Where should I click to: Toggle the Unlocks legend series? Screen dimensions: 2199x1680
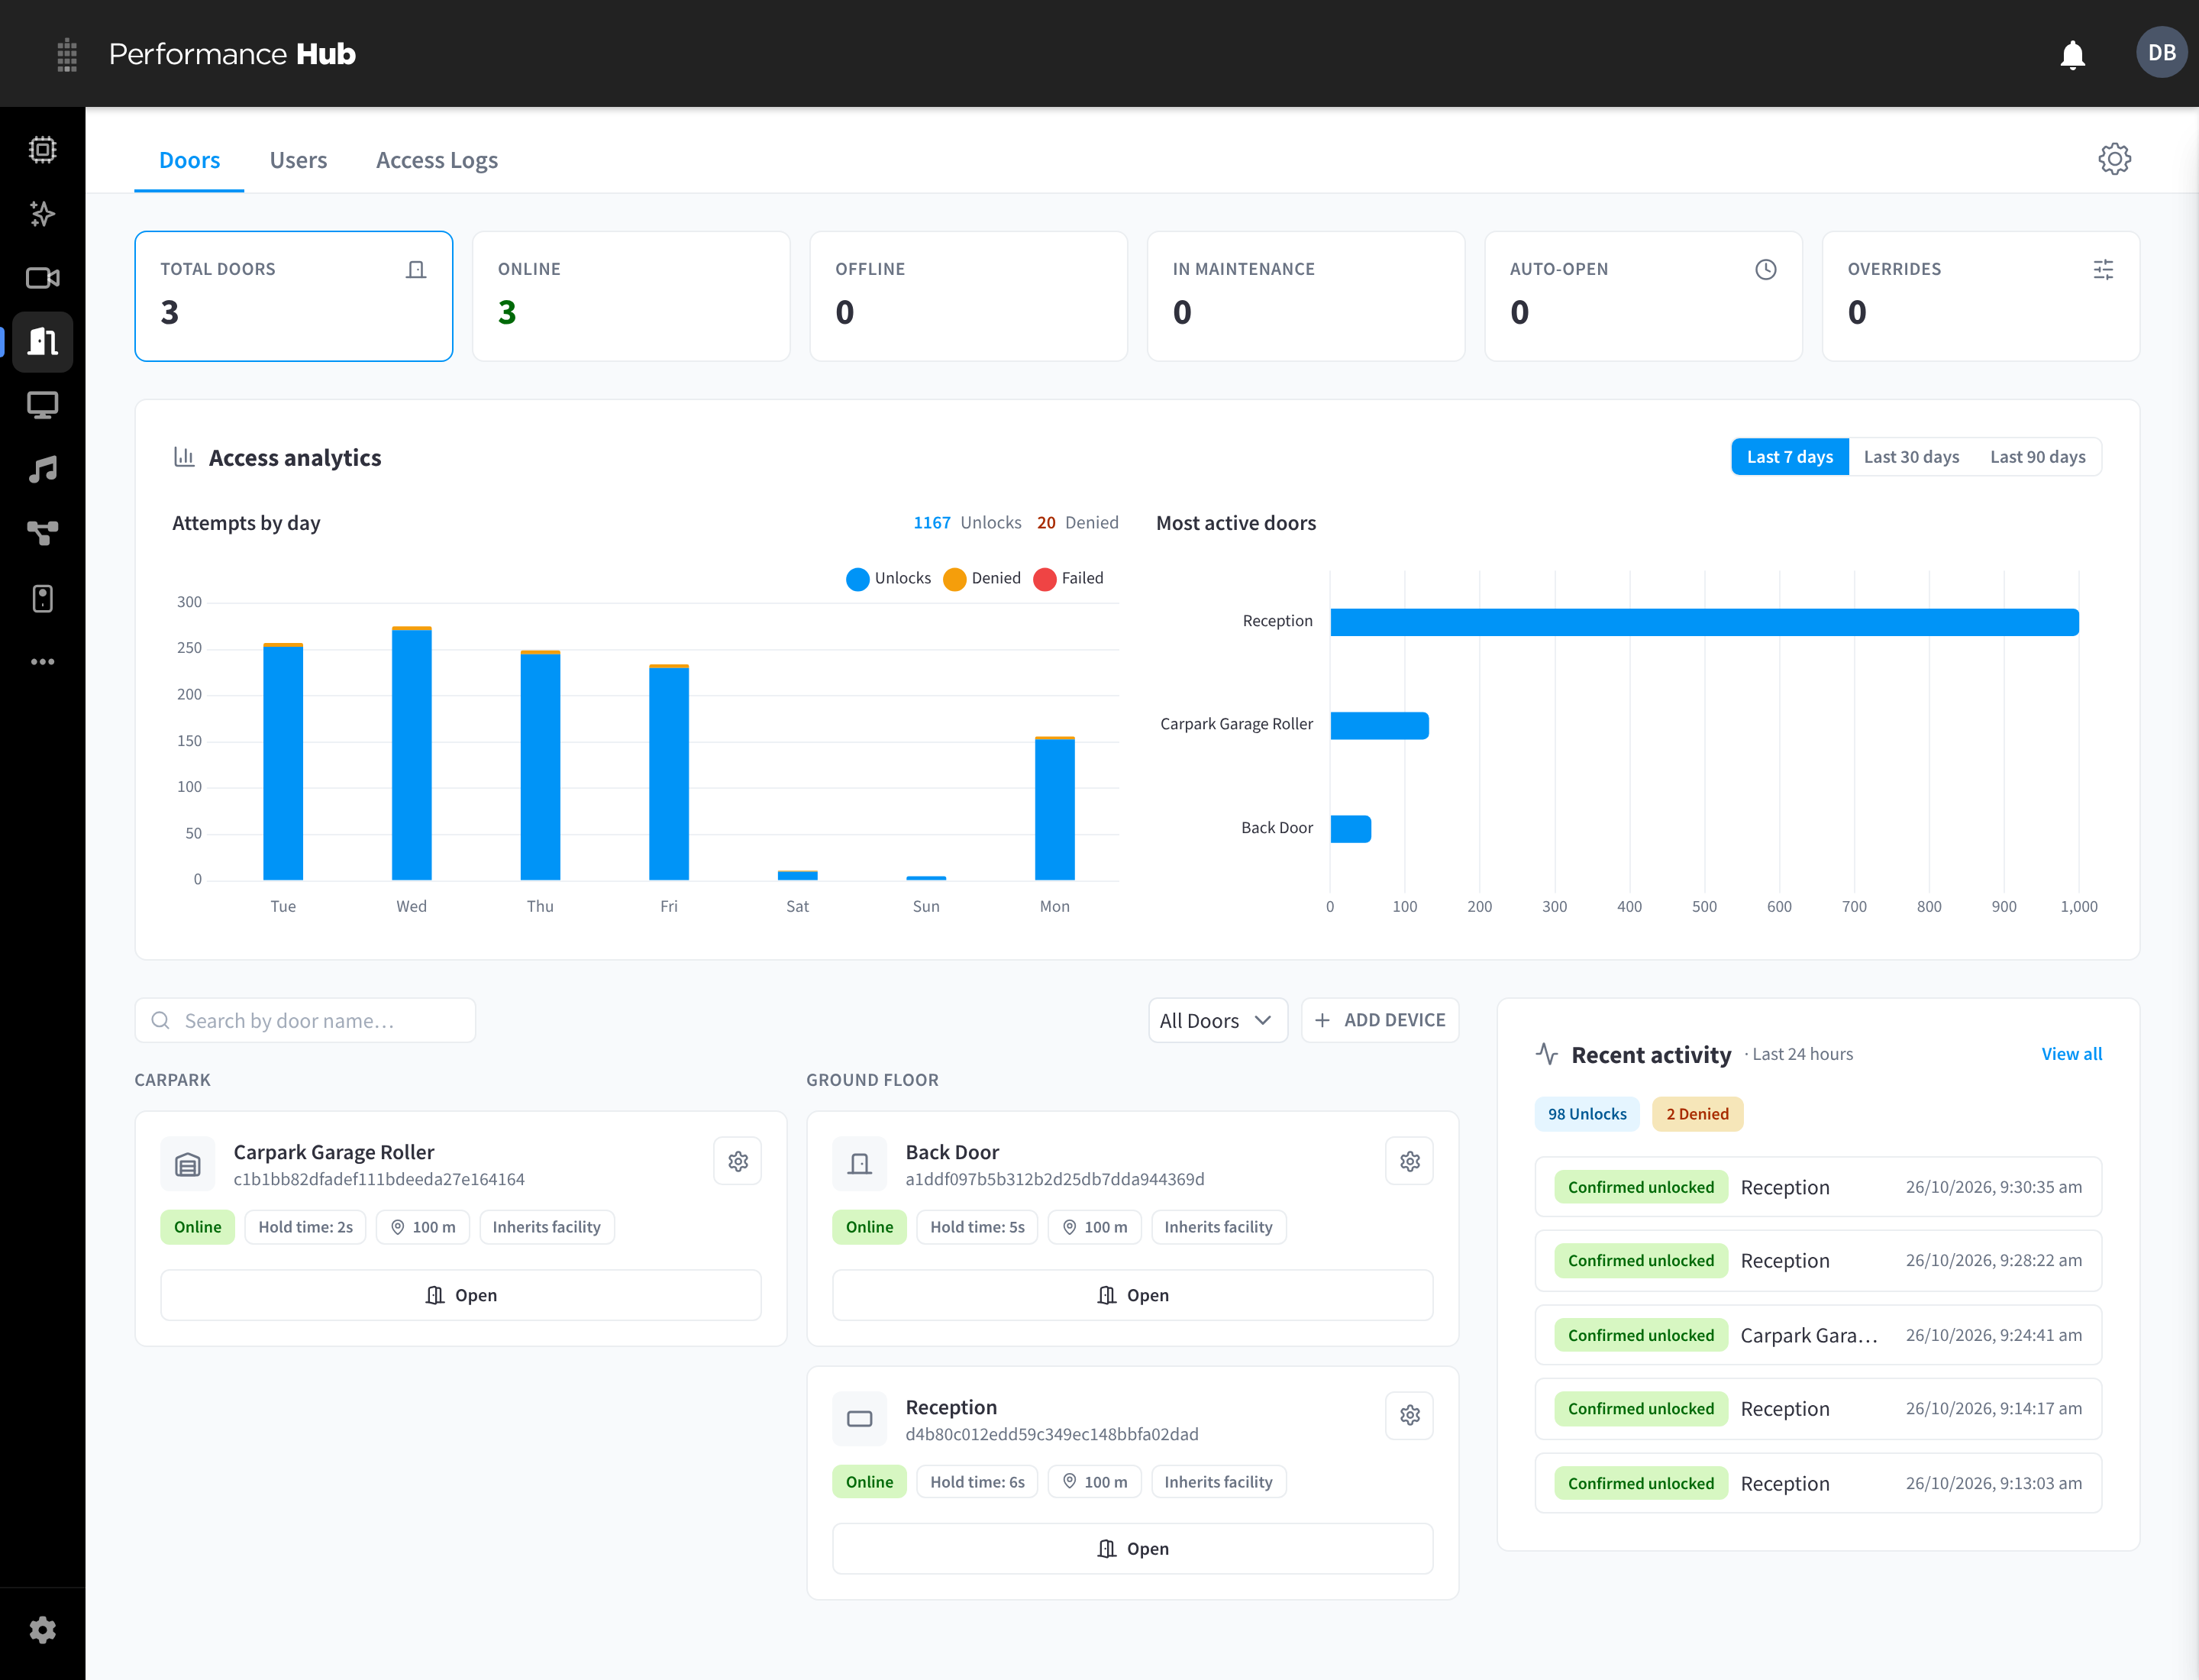888,579
